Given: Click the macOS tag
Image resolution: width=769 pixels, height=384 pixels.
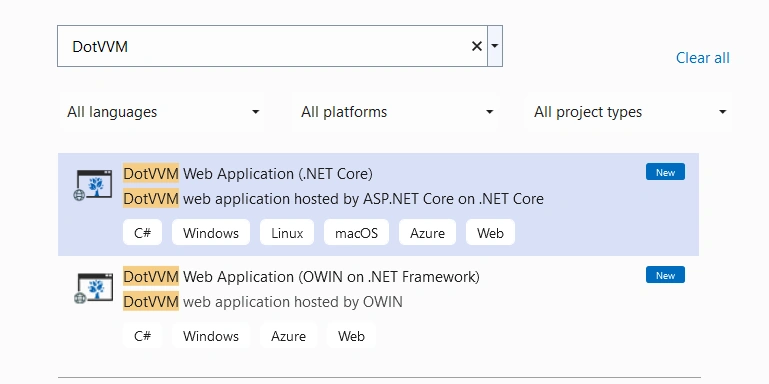Looking at the screenshot, I should tap(357, 232).
